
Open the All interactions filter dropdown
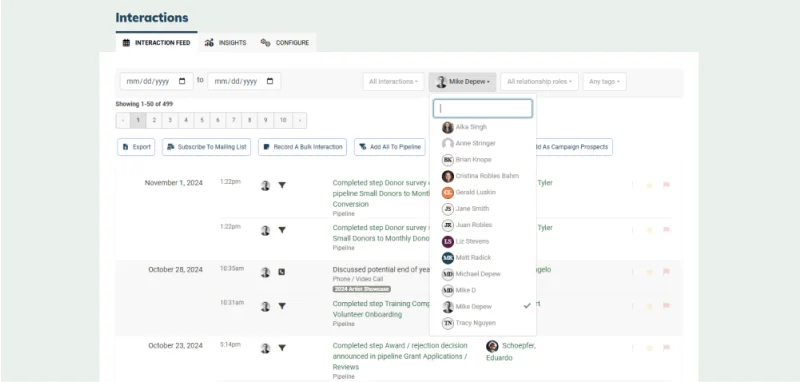pos(393,82)
